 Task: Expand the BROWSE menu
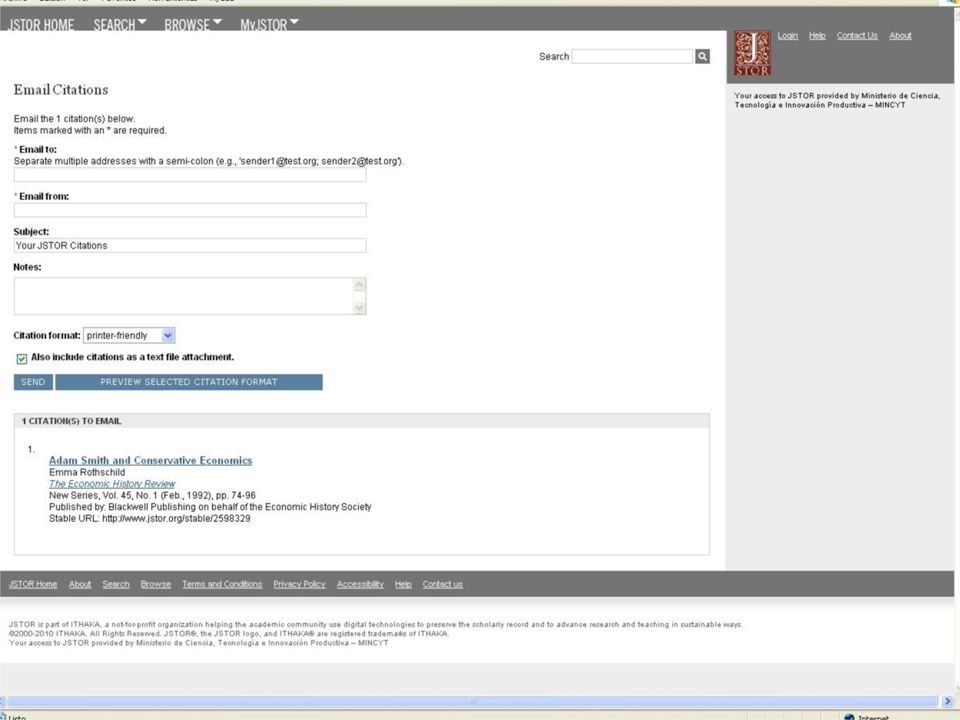(x=192, y=24)
